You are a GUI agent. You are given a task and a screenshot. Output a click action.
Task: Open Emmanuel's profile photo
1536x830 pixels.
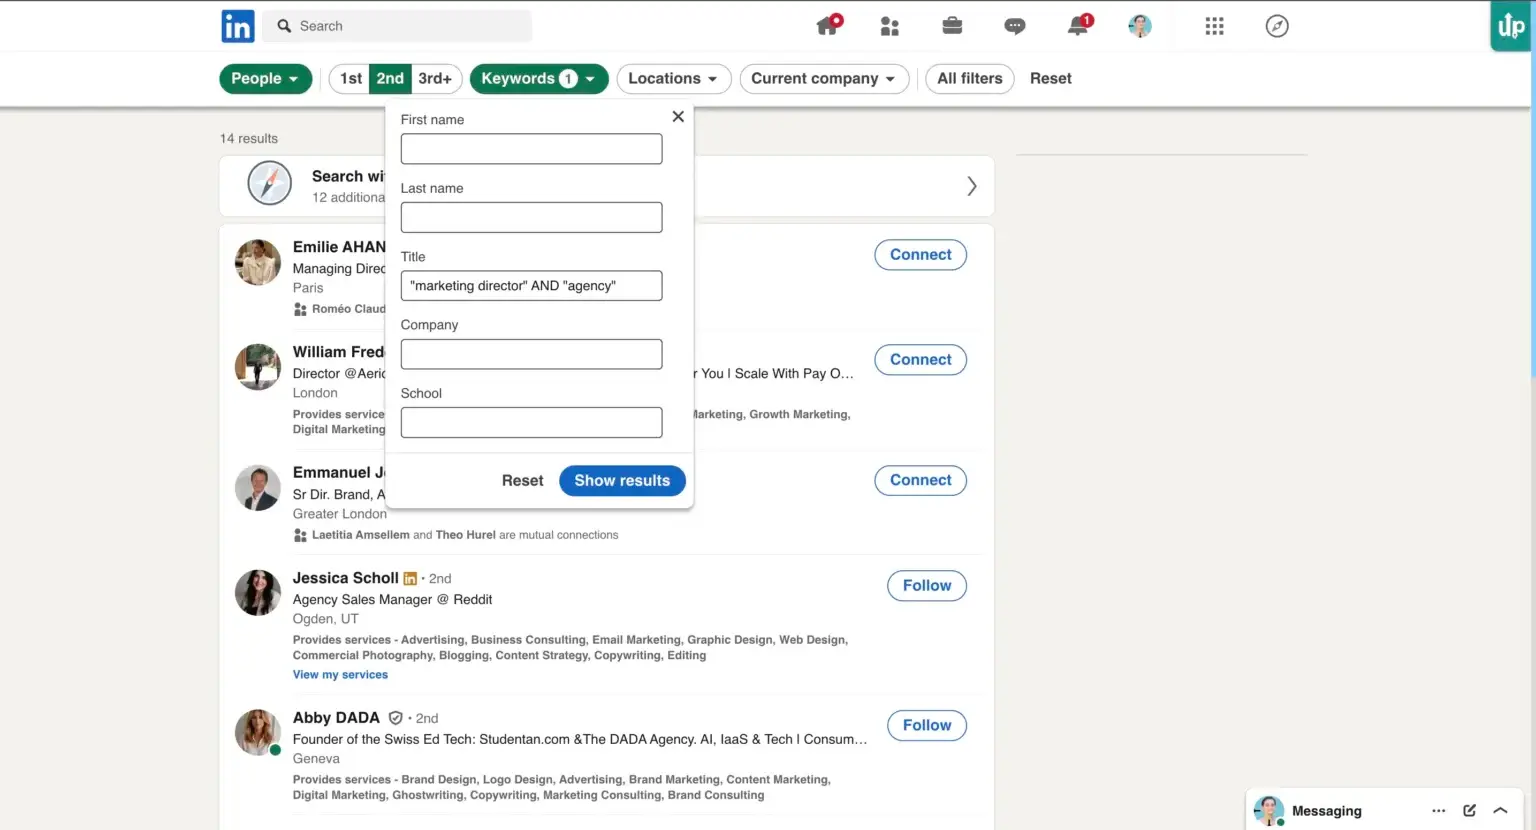(x=258, y=488)
